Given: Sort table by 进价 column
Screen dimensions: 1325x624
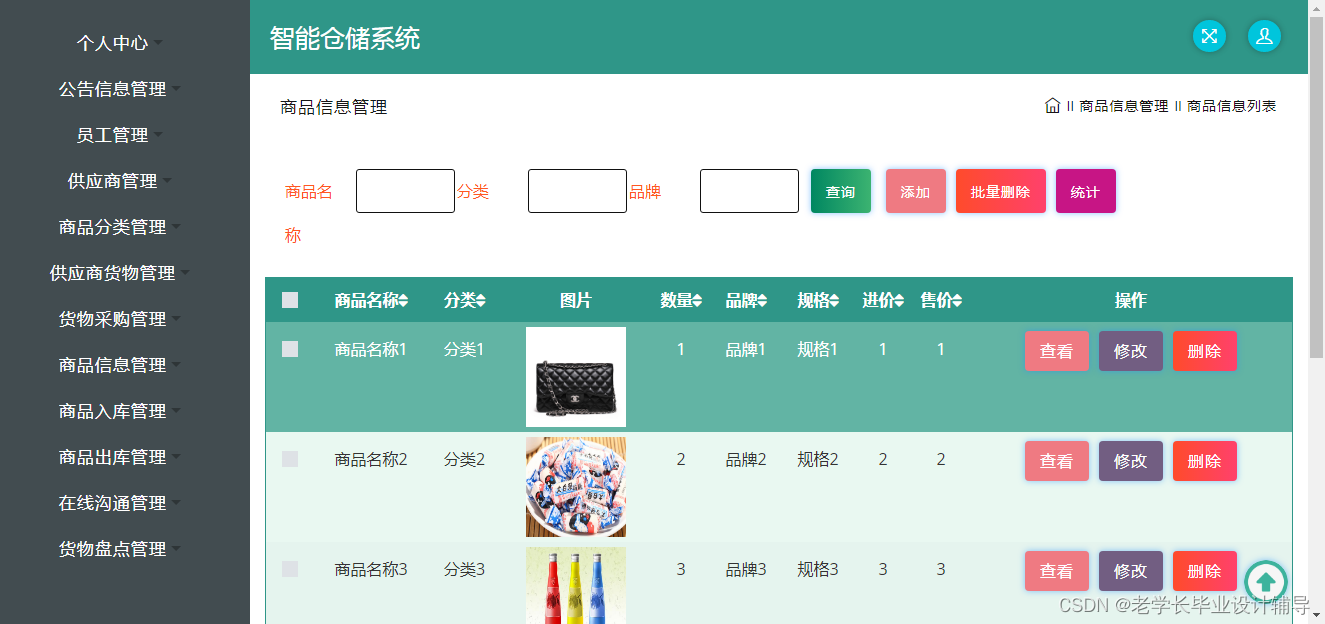Looking at the screenshot, I should (882, 300).
